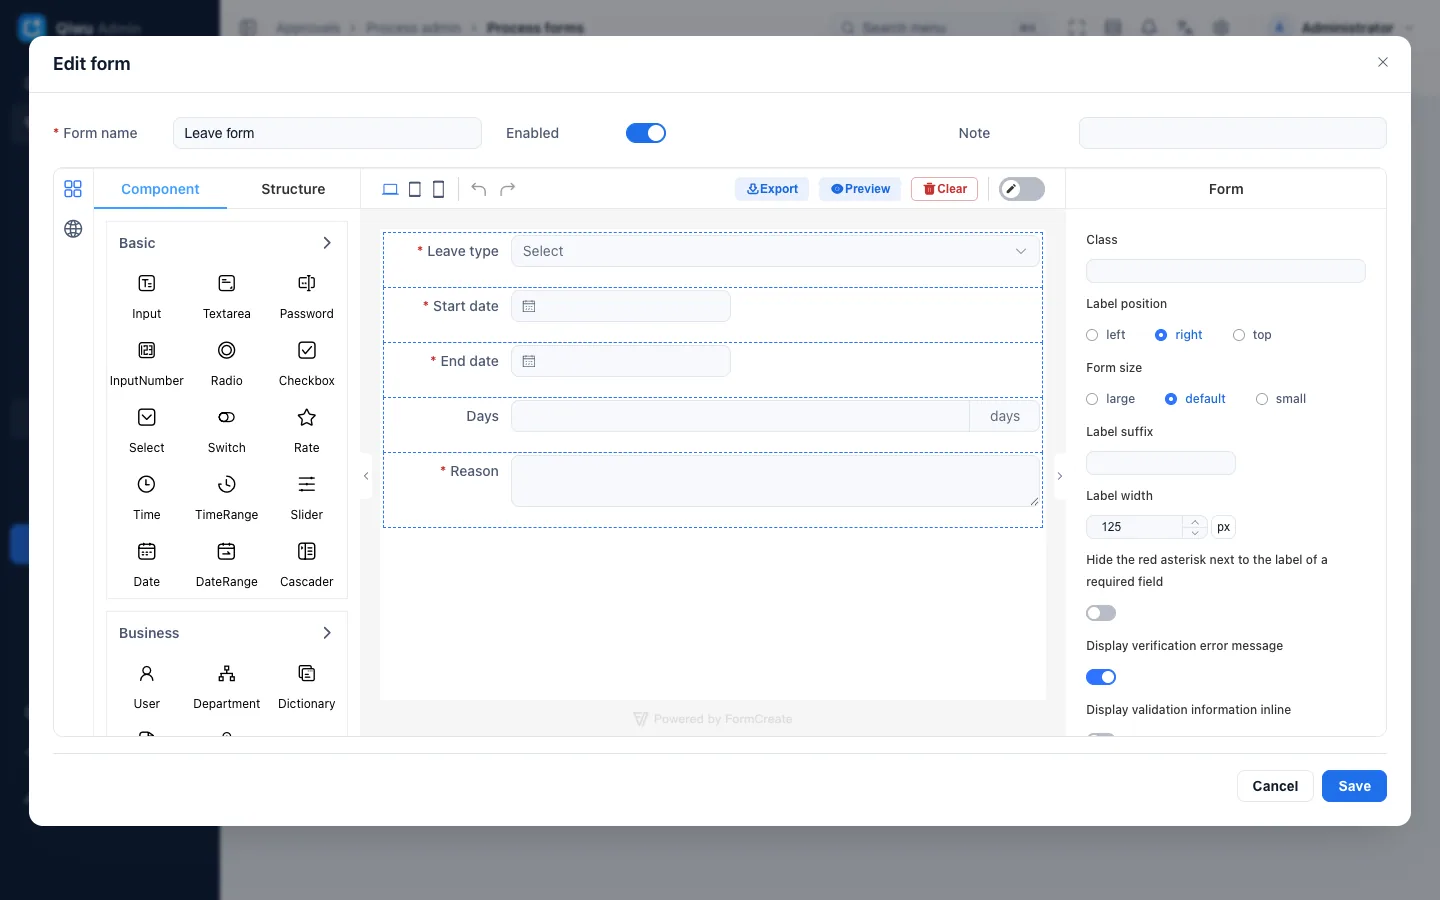Add an InputNumber component

pos(147,363)
